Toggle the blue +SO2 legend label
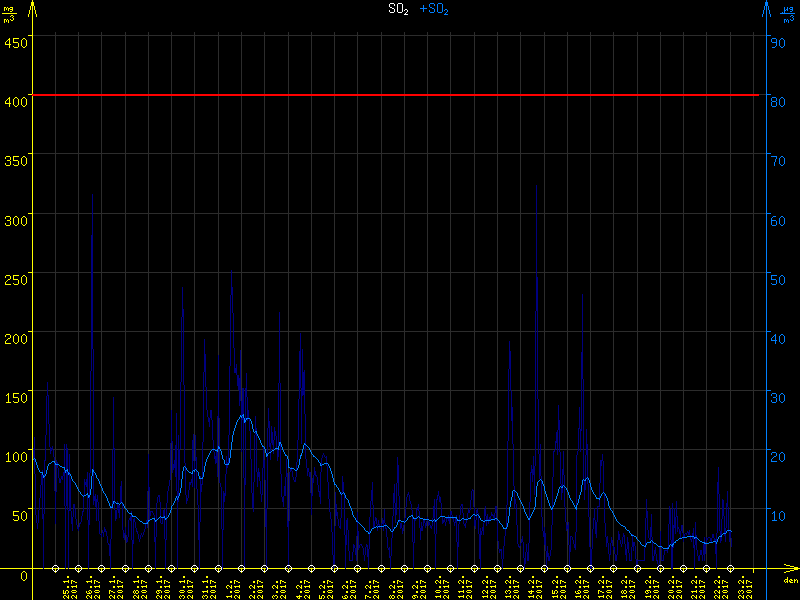This screenshot has height=600, width=800. tap(434, 9)
